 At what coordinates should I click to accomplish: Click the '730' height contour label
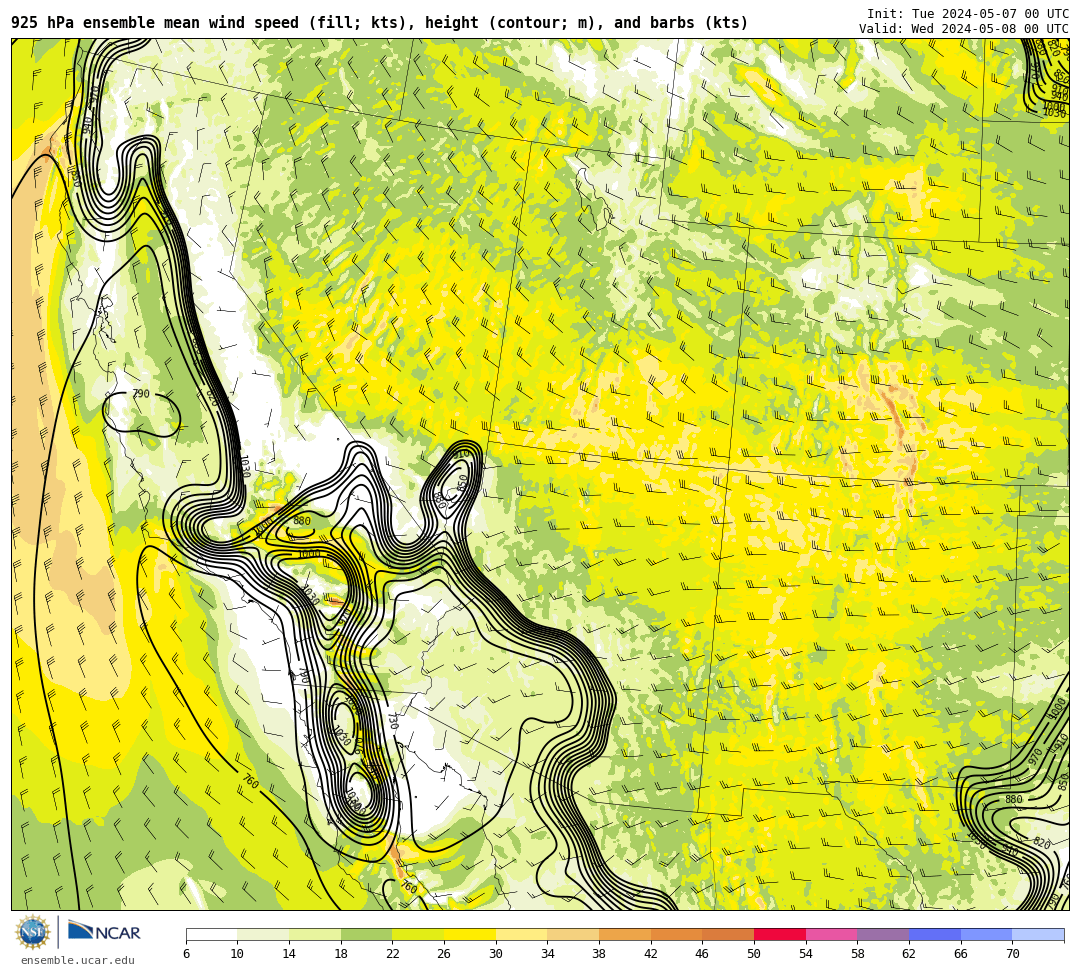393,721
